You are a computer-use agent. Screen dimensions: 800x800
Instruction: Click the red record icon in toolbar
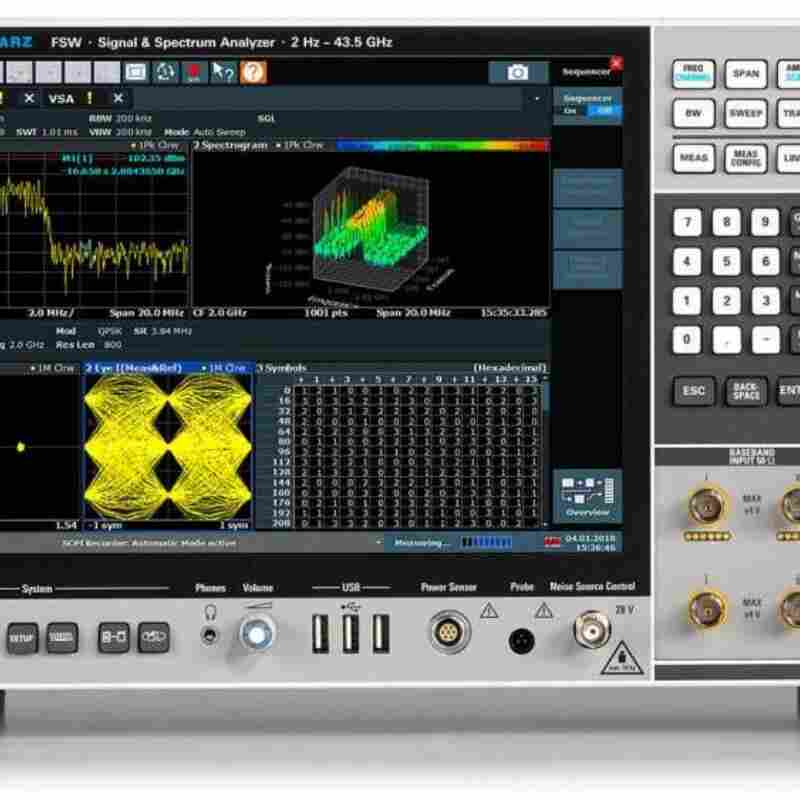click(x=194, y=72)
